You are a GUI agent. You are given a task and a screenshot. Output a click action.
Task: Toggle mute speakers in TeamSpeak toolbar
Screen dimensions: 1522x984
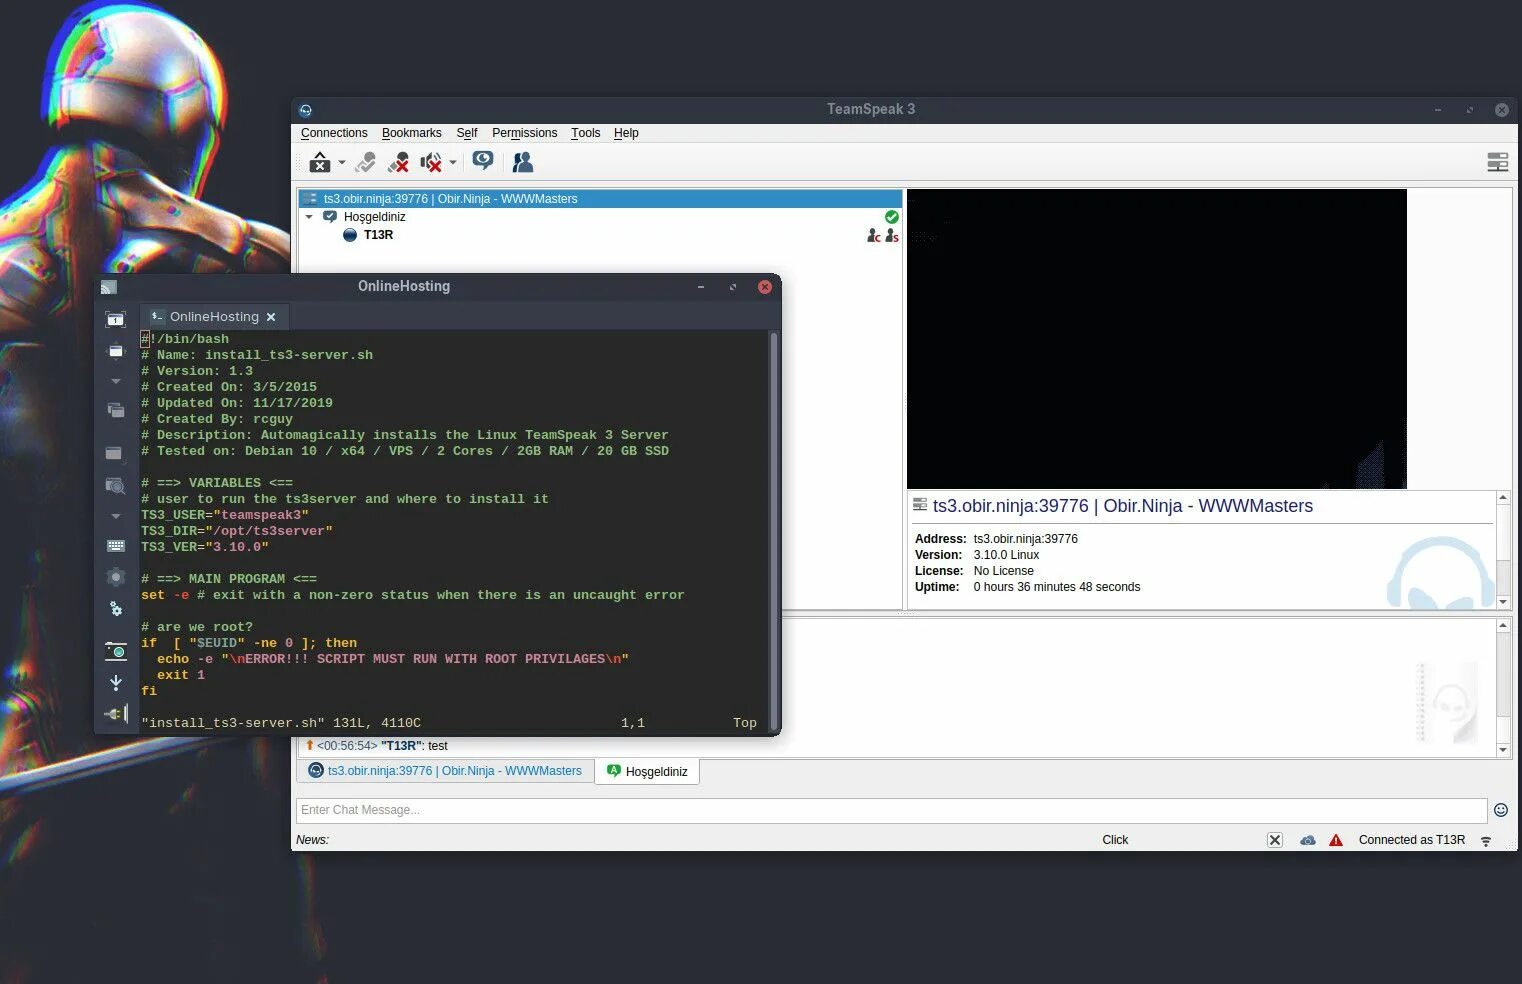[431, 162]
